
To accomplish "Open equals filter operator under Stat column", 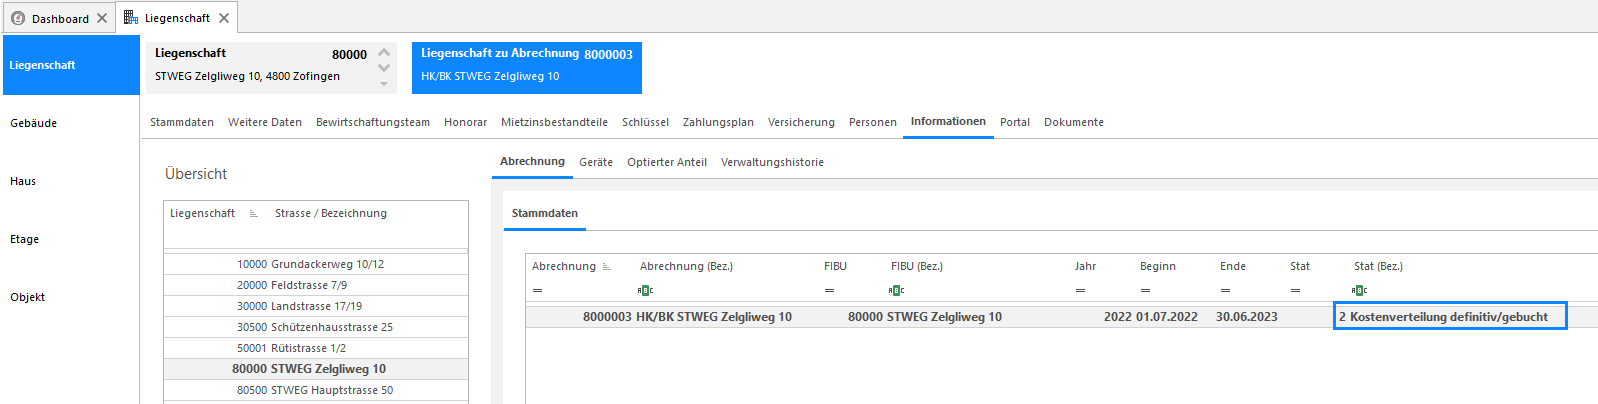I will click(1295, 291).
